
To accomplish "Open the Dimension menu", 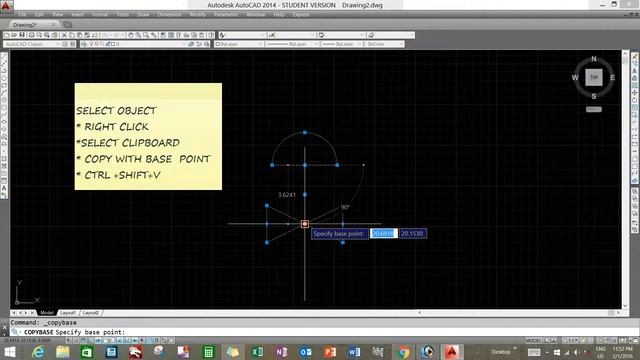I will 169,15.
